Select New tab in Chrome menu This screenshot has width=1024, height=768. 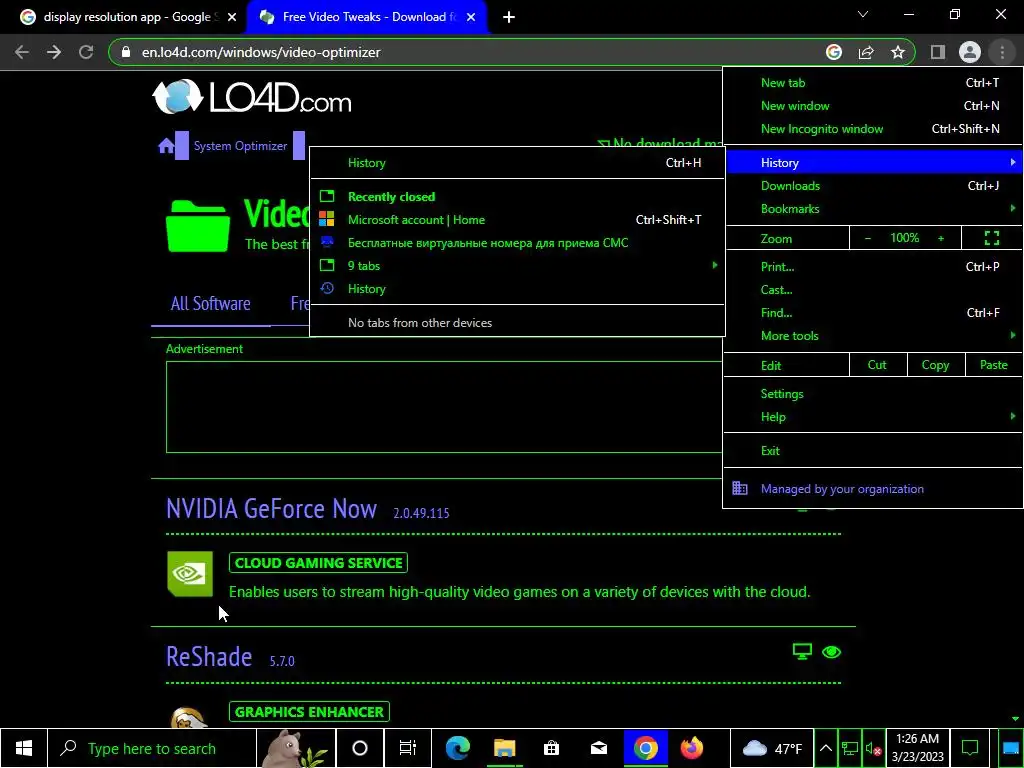[872, 83]
